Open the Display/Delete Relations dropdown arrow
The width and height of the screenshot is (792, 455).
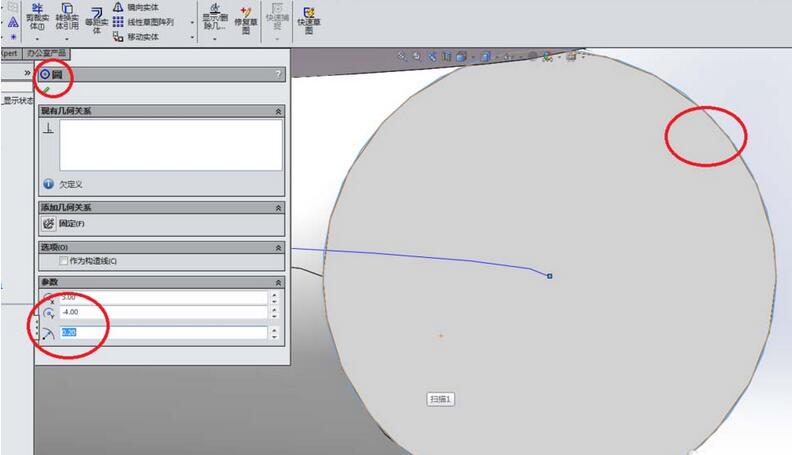click(214, 38)
